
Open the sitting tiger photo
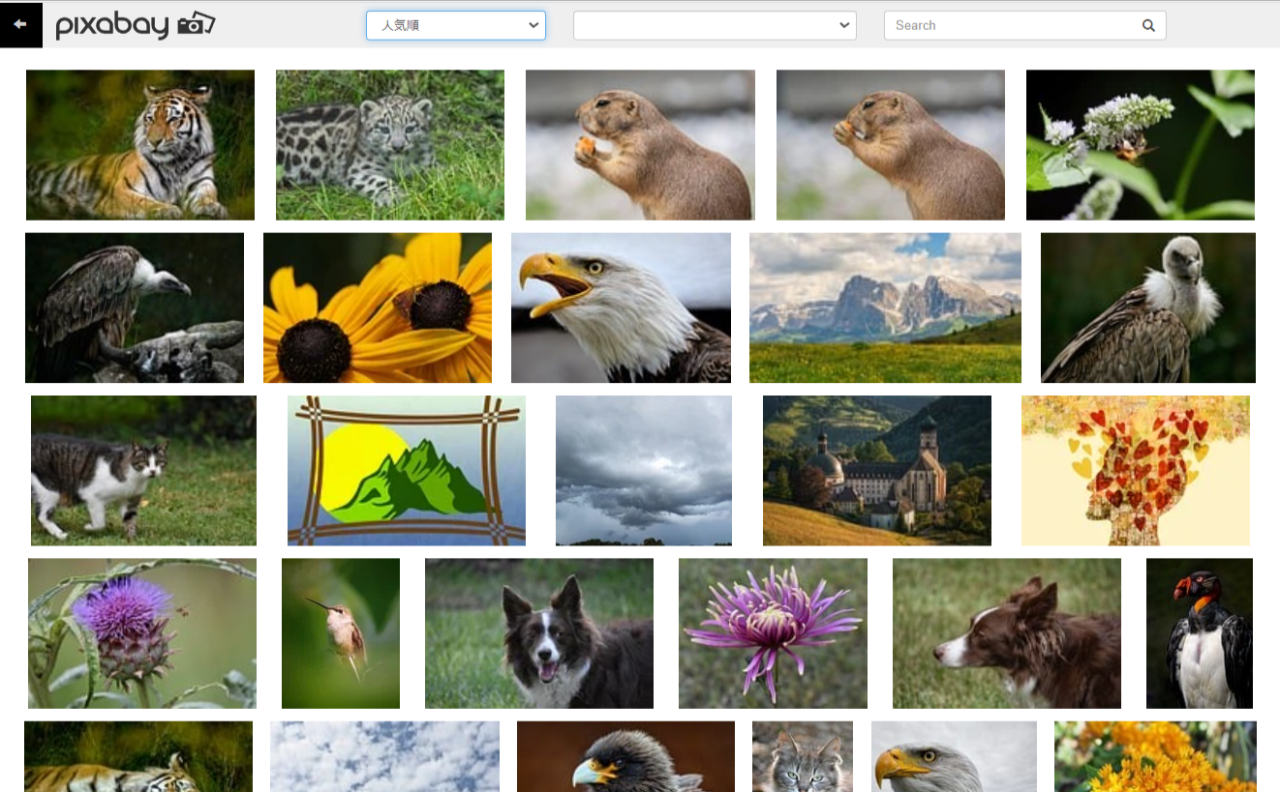point(140,145)
